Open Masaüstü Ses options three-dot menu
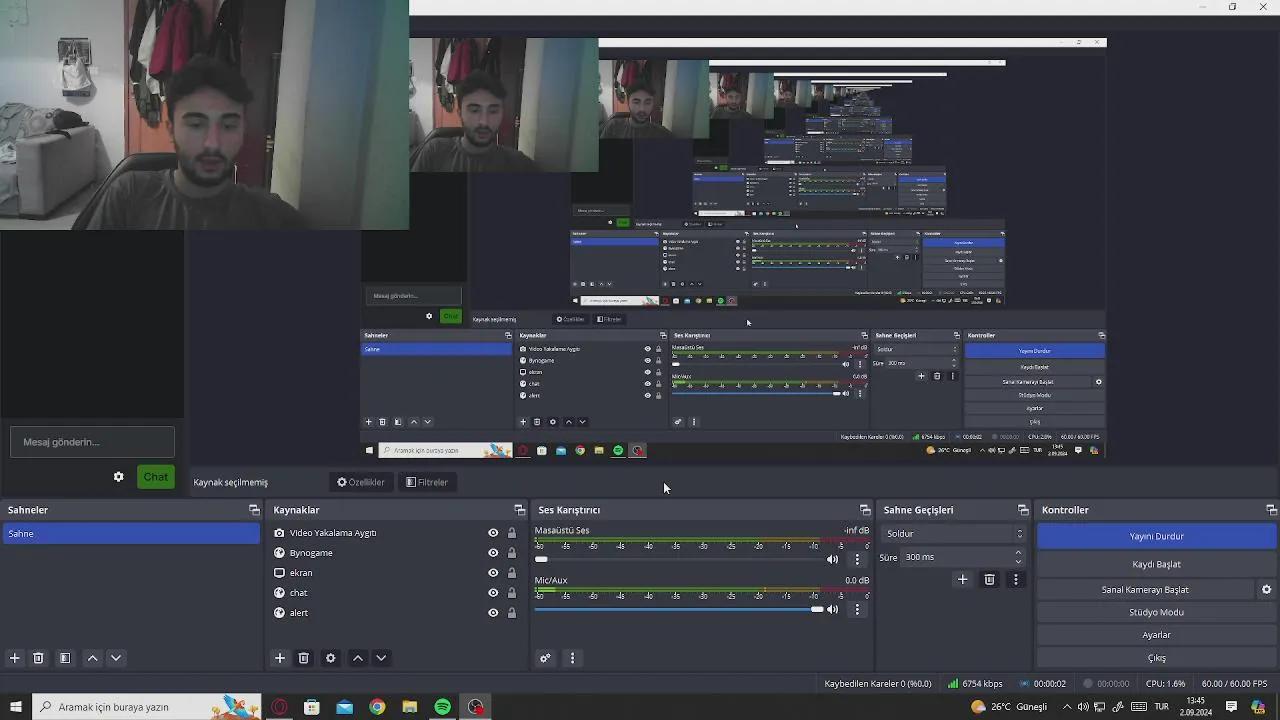The width and height of the screenshot is (1280, 720). pos(857,559)
